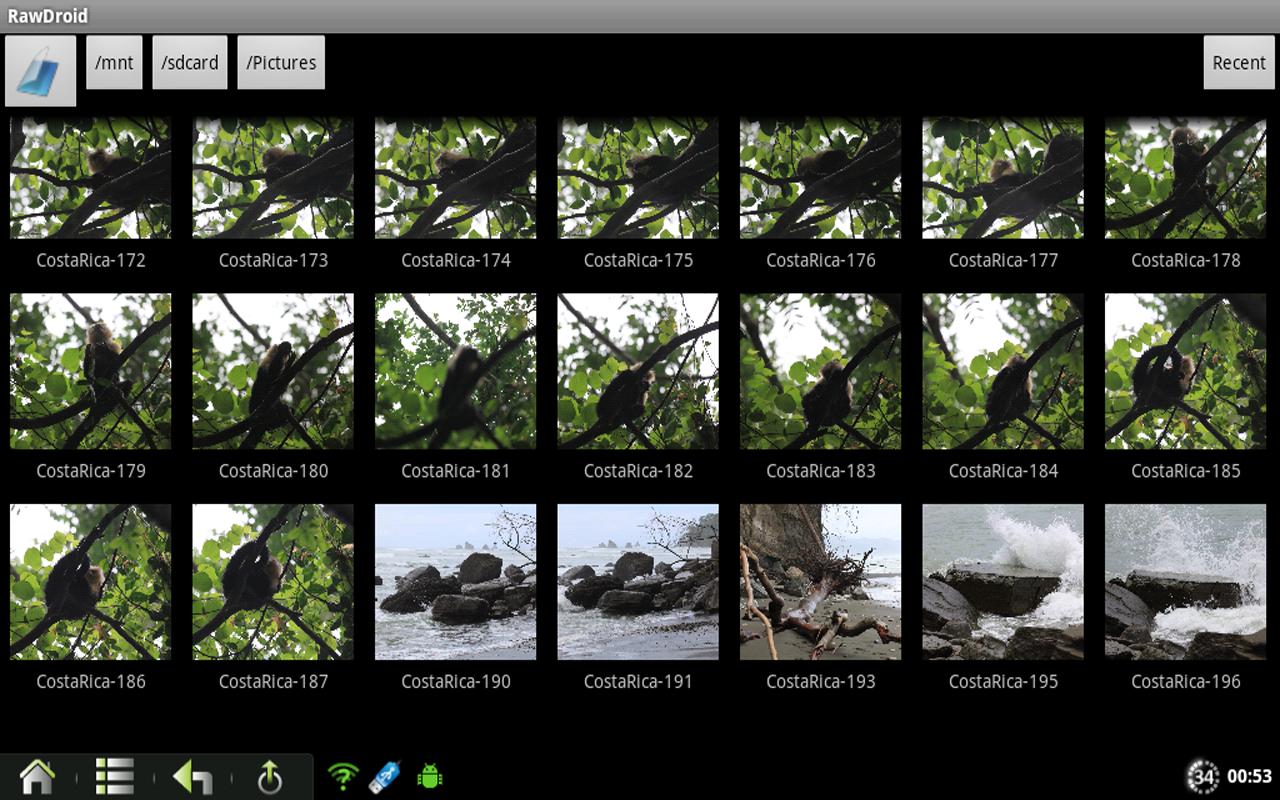The width and height of the screenshot is (1280, 800).
Task: Navigate to the /sdcard path segment
Action: tap(190, 63)
